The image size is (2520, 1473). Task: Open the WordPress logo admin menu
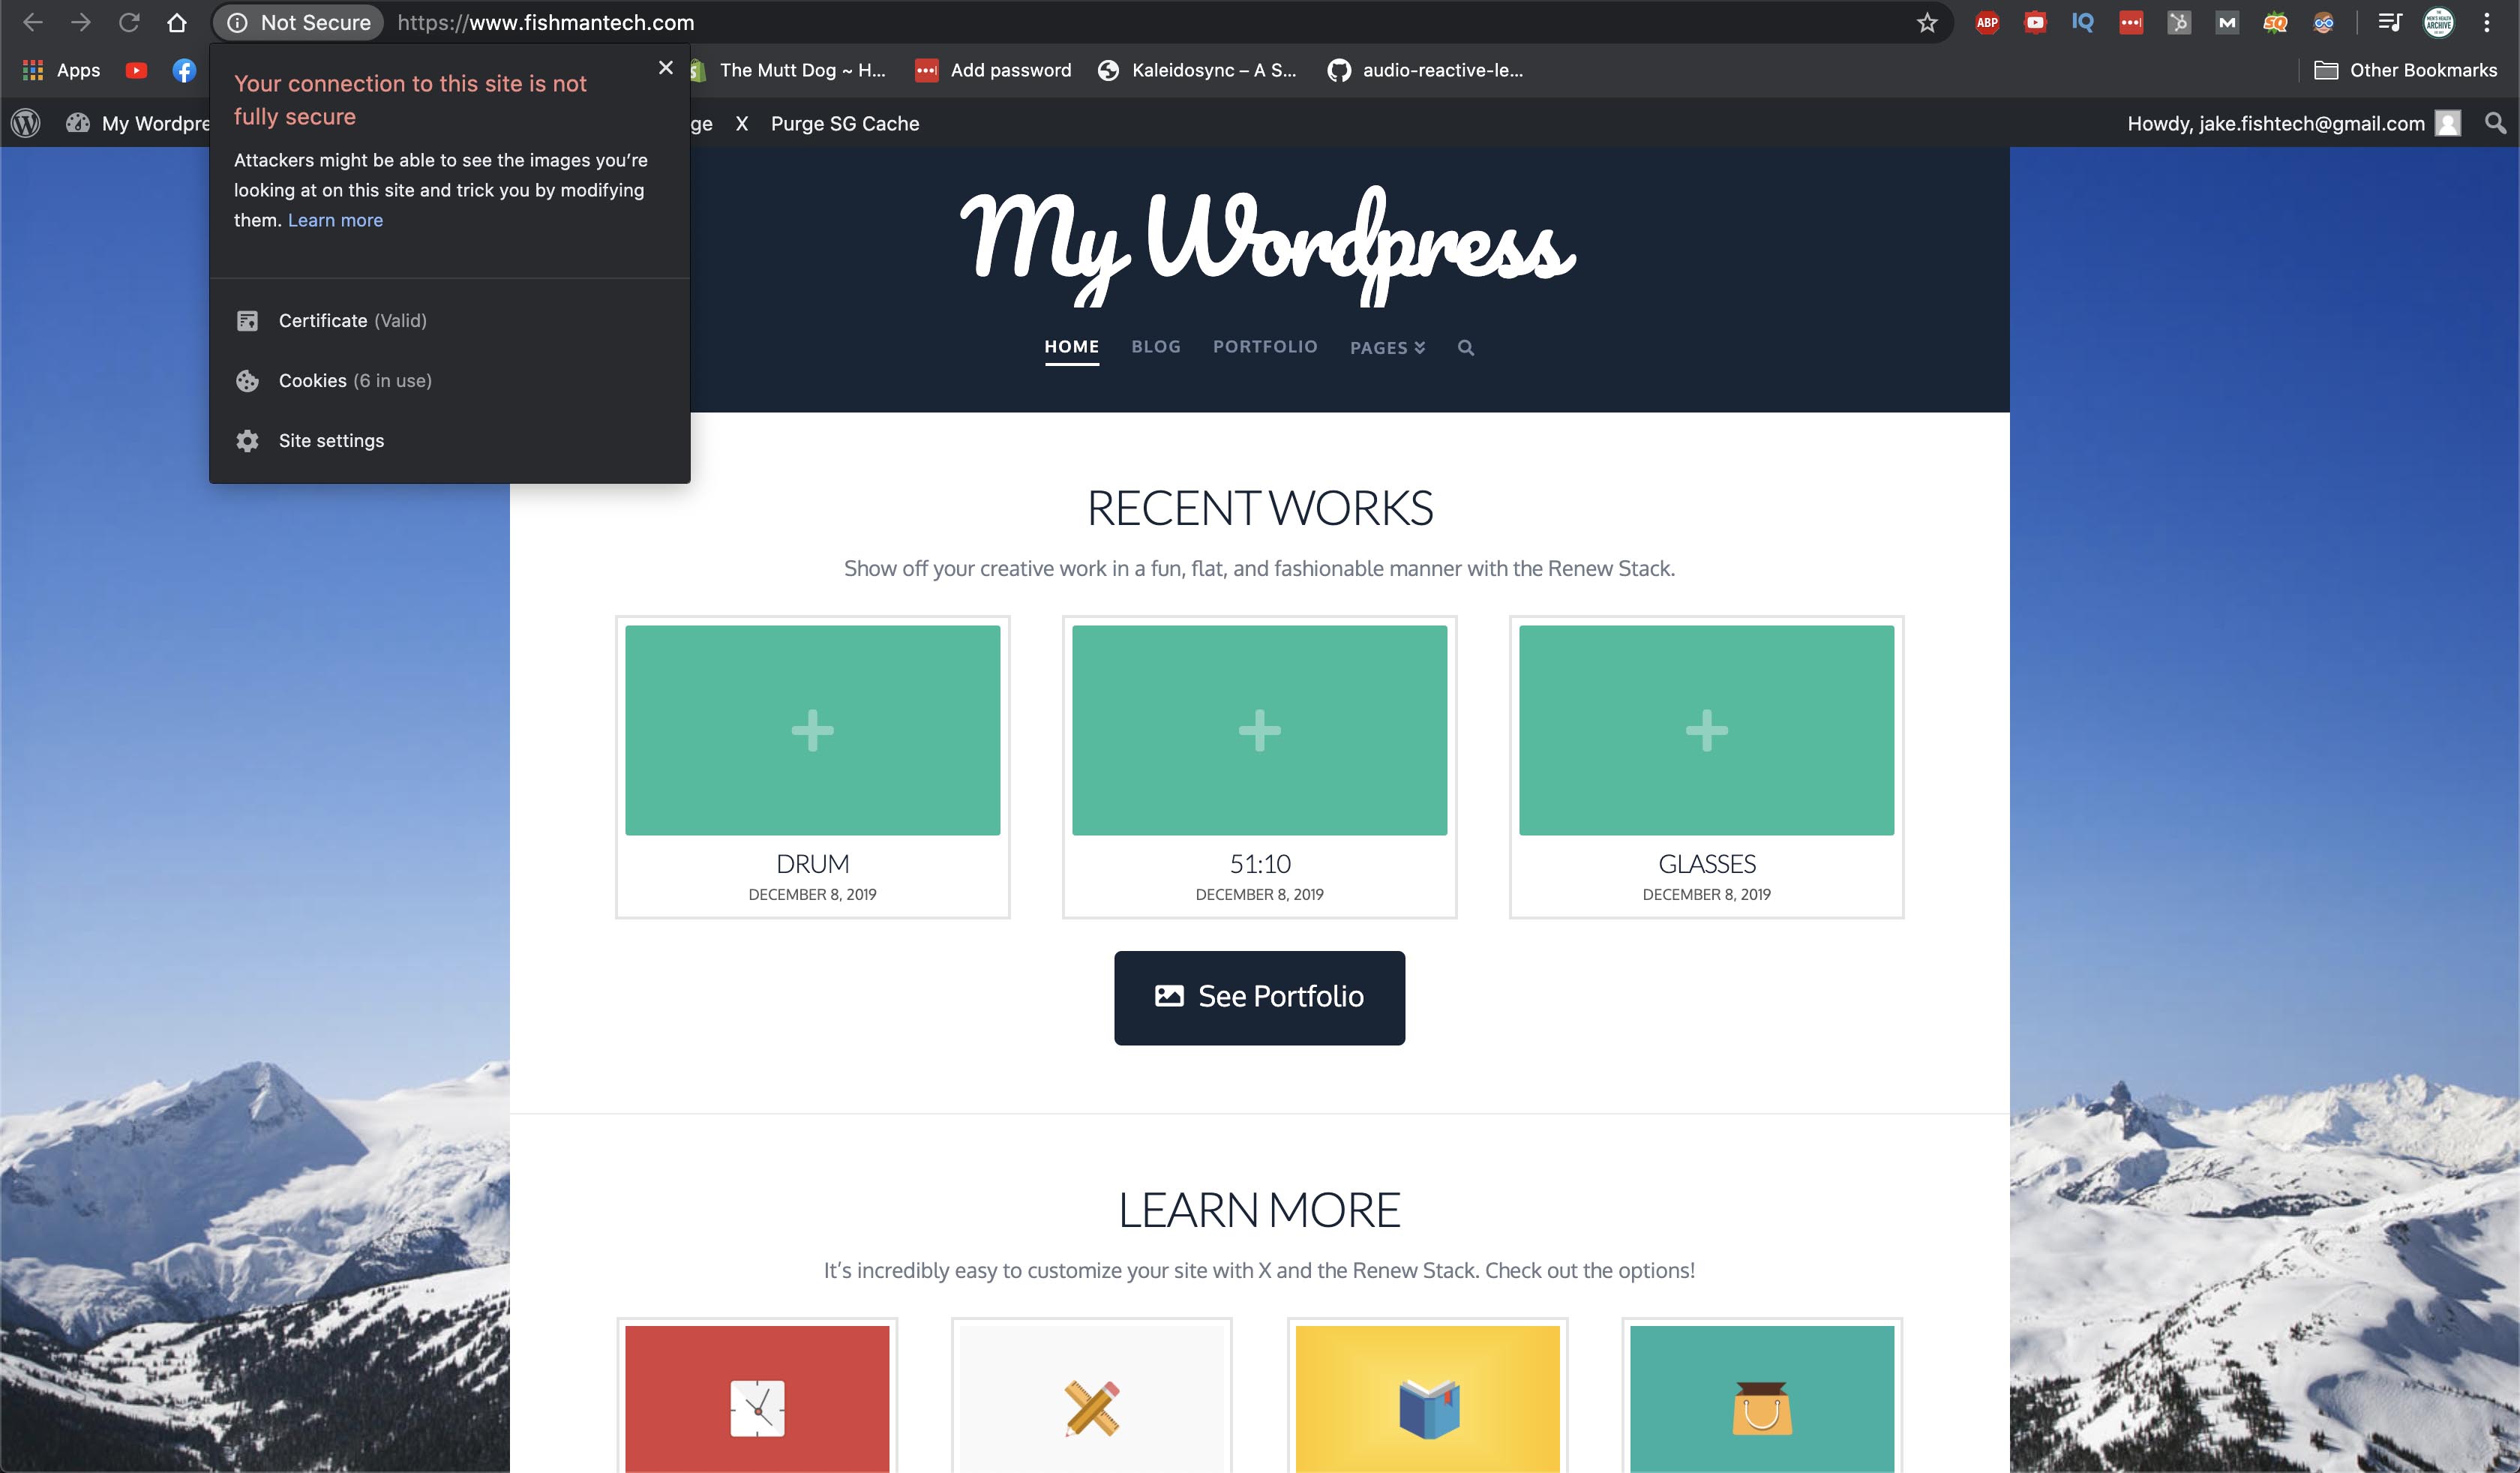(26, 123)
